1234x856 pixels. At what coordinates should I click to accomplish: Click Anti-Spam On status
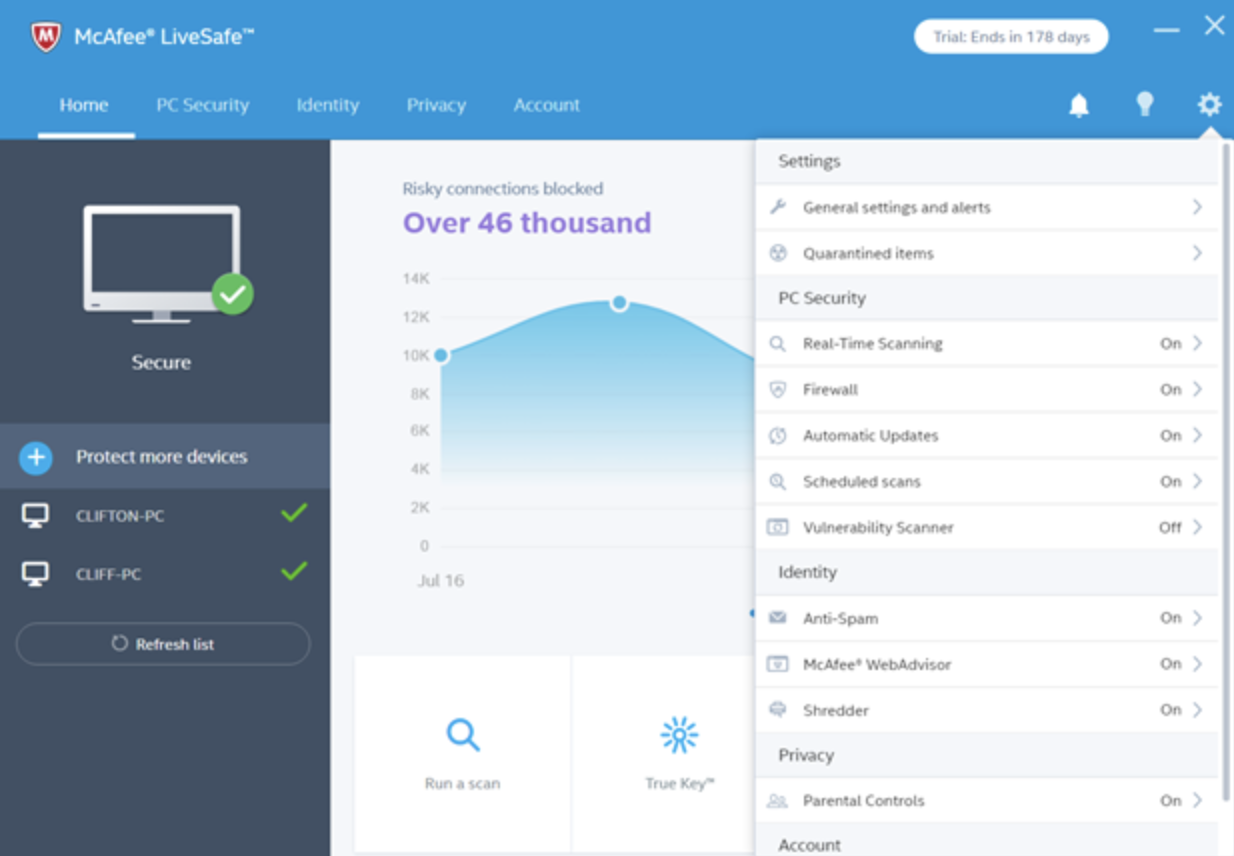1171,618
